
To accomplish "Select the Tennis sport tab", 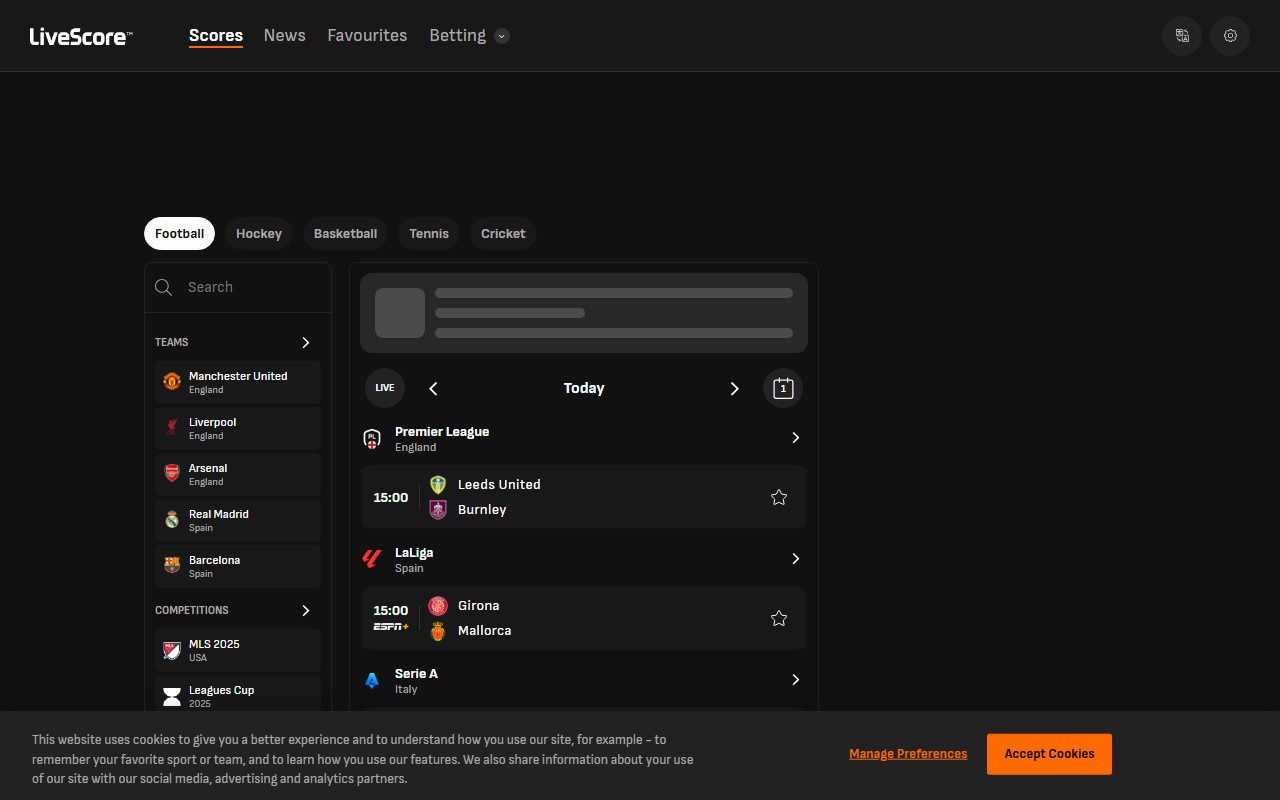I will [429, 233].
